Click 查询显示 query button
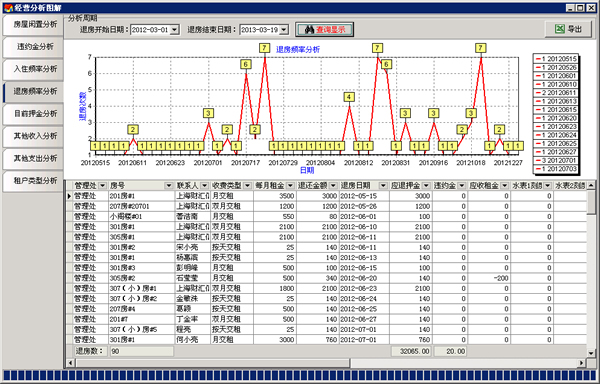 click(324, 29)
